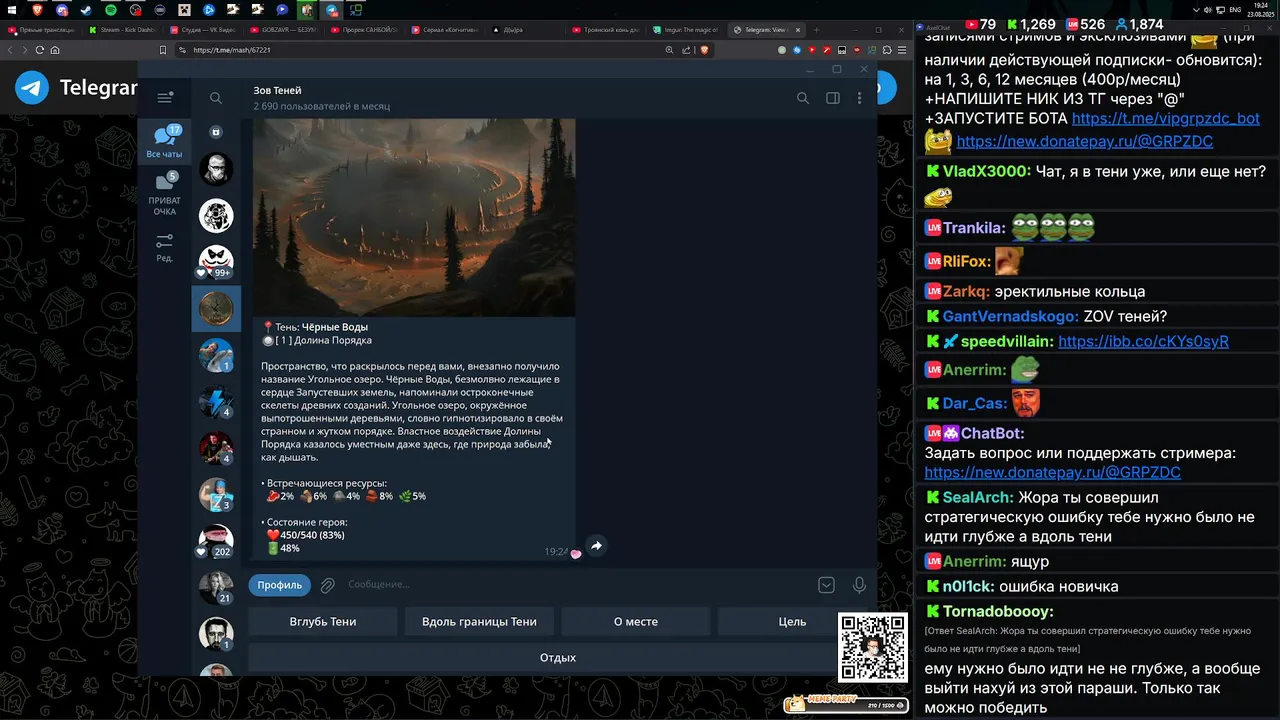Viewport: 1280px width, 720px height.
Task: Toggle the right info side panel icon
Action: coord(832,98)
